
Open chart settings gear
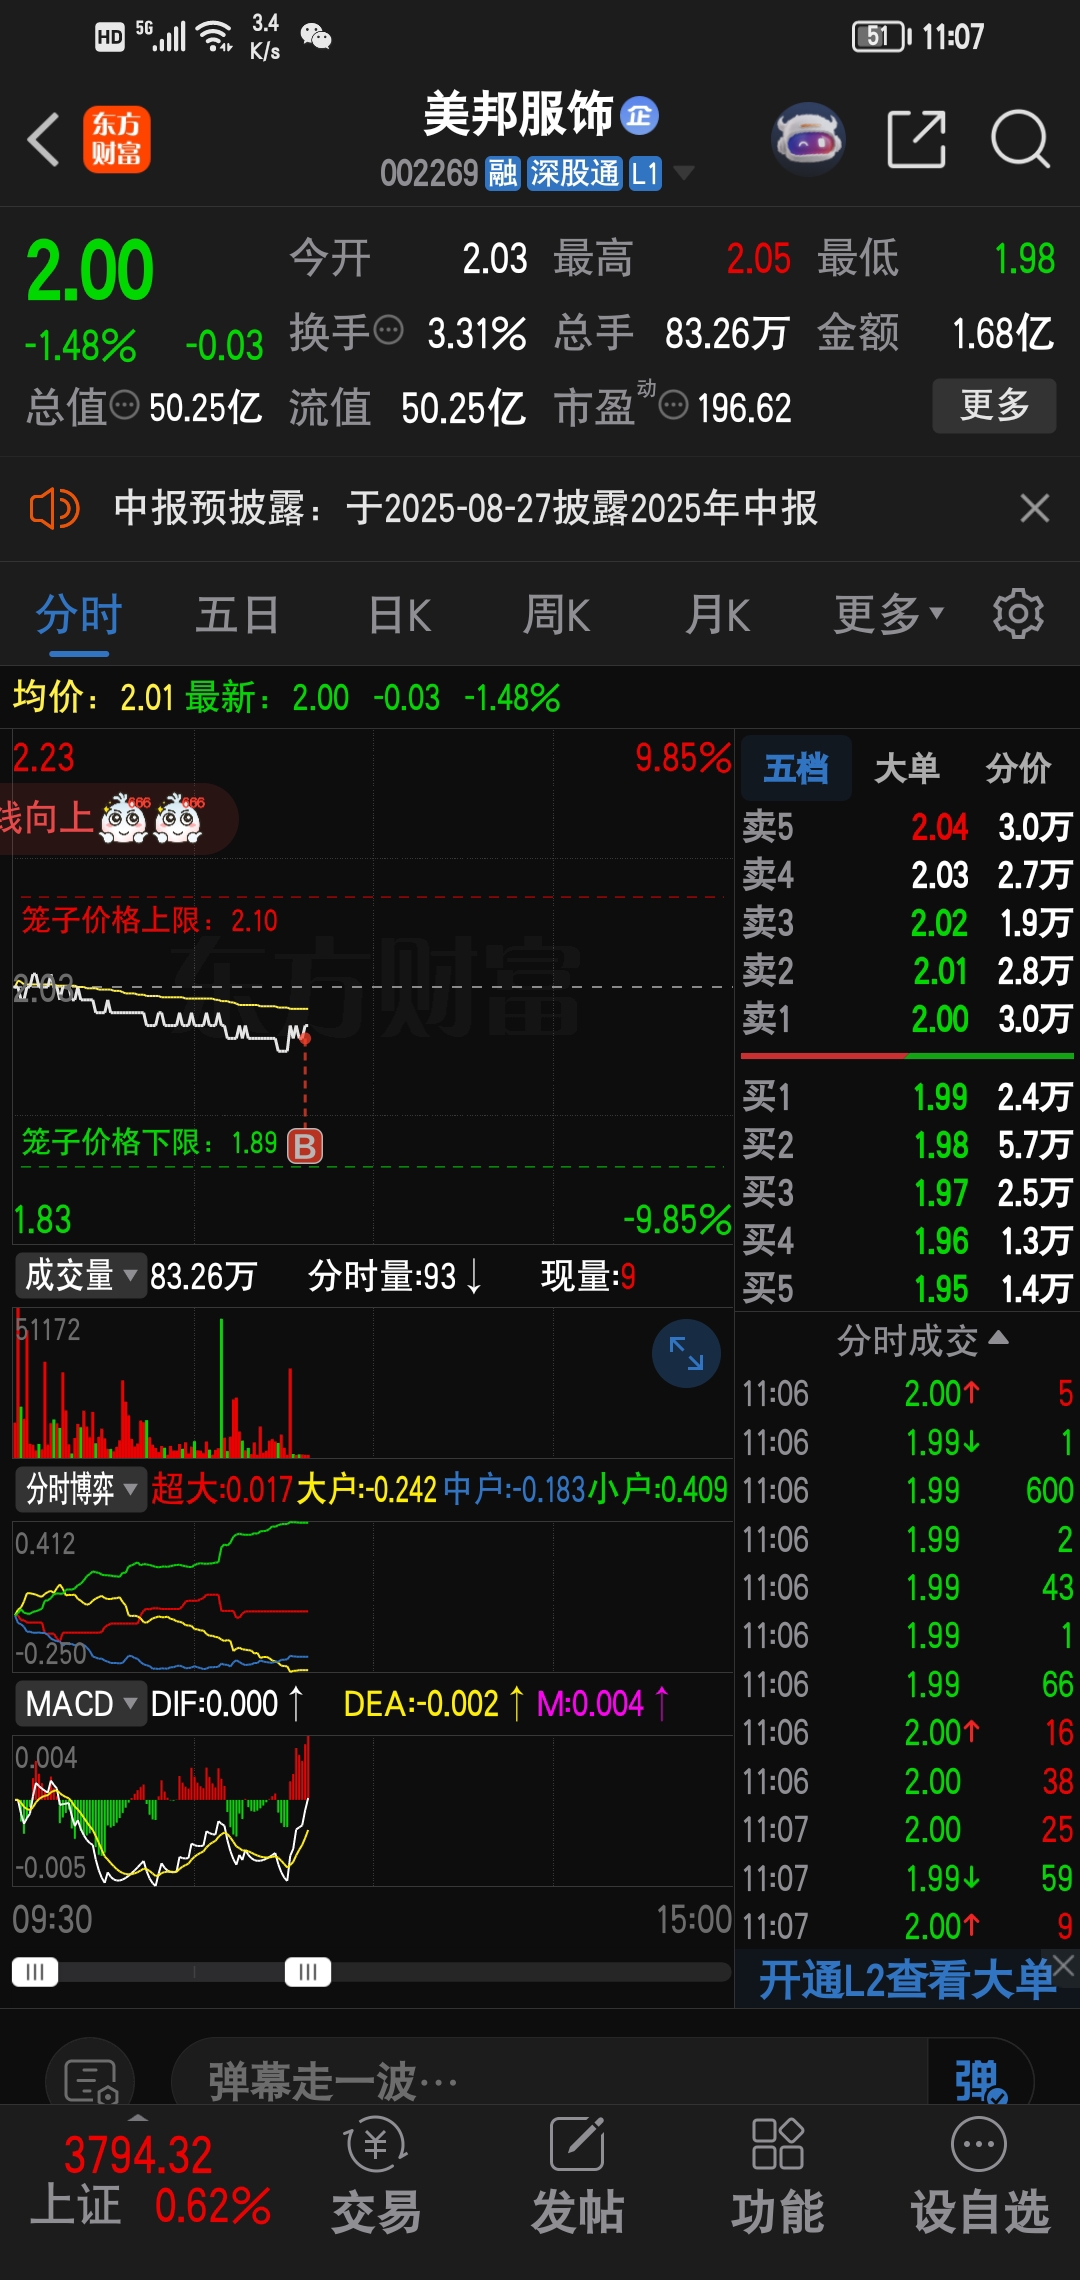pos(1018,614)
